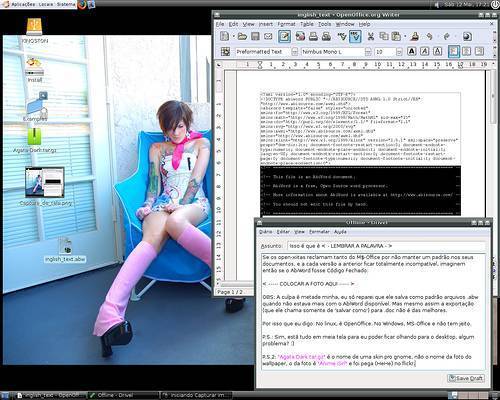Click the Open folder icon in Writer
Viewport: 500px width, 400px height.
242,36
